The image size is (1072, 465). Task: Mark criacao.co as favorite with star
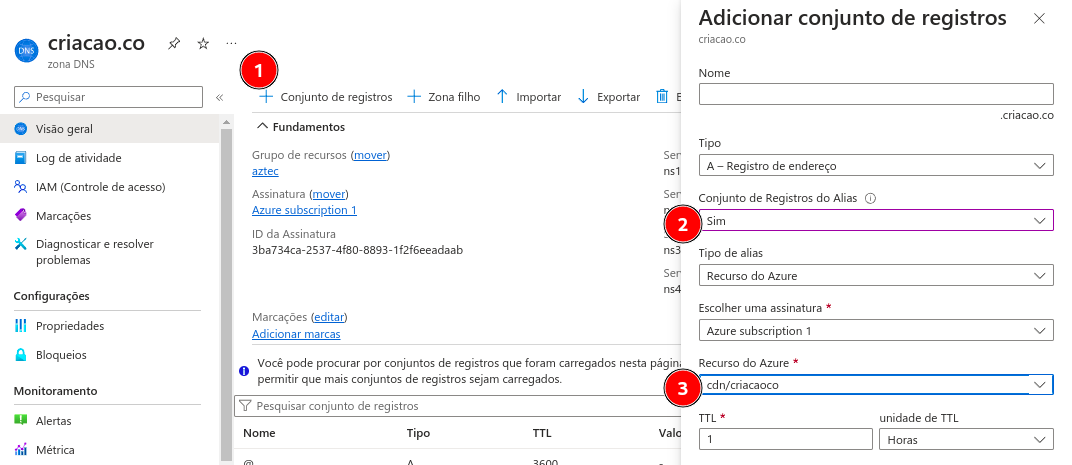[x=203, y=44]
